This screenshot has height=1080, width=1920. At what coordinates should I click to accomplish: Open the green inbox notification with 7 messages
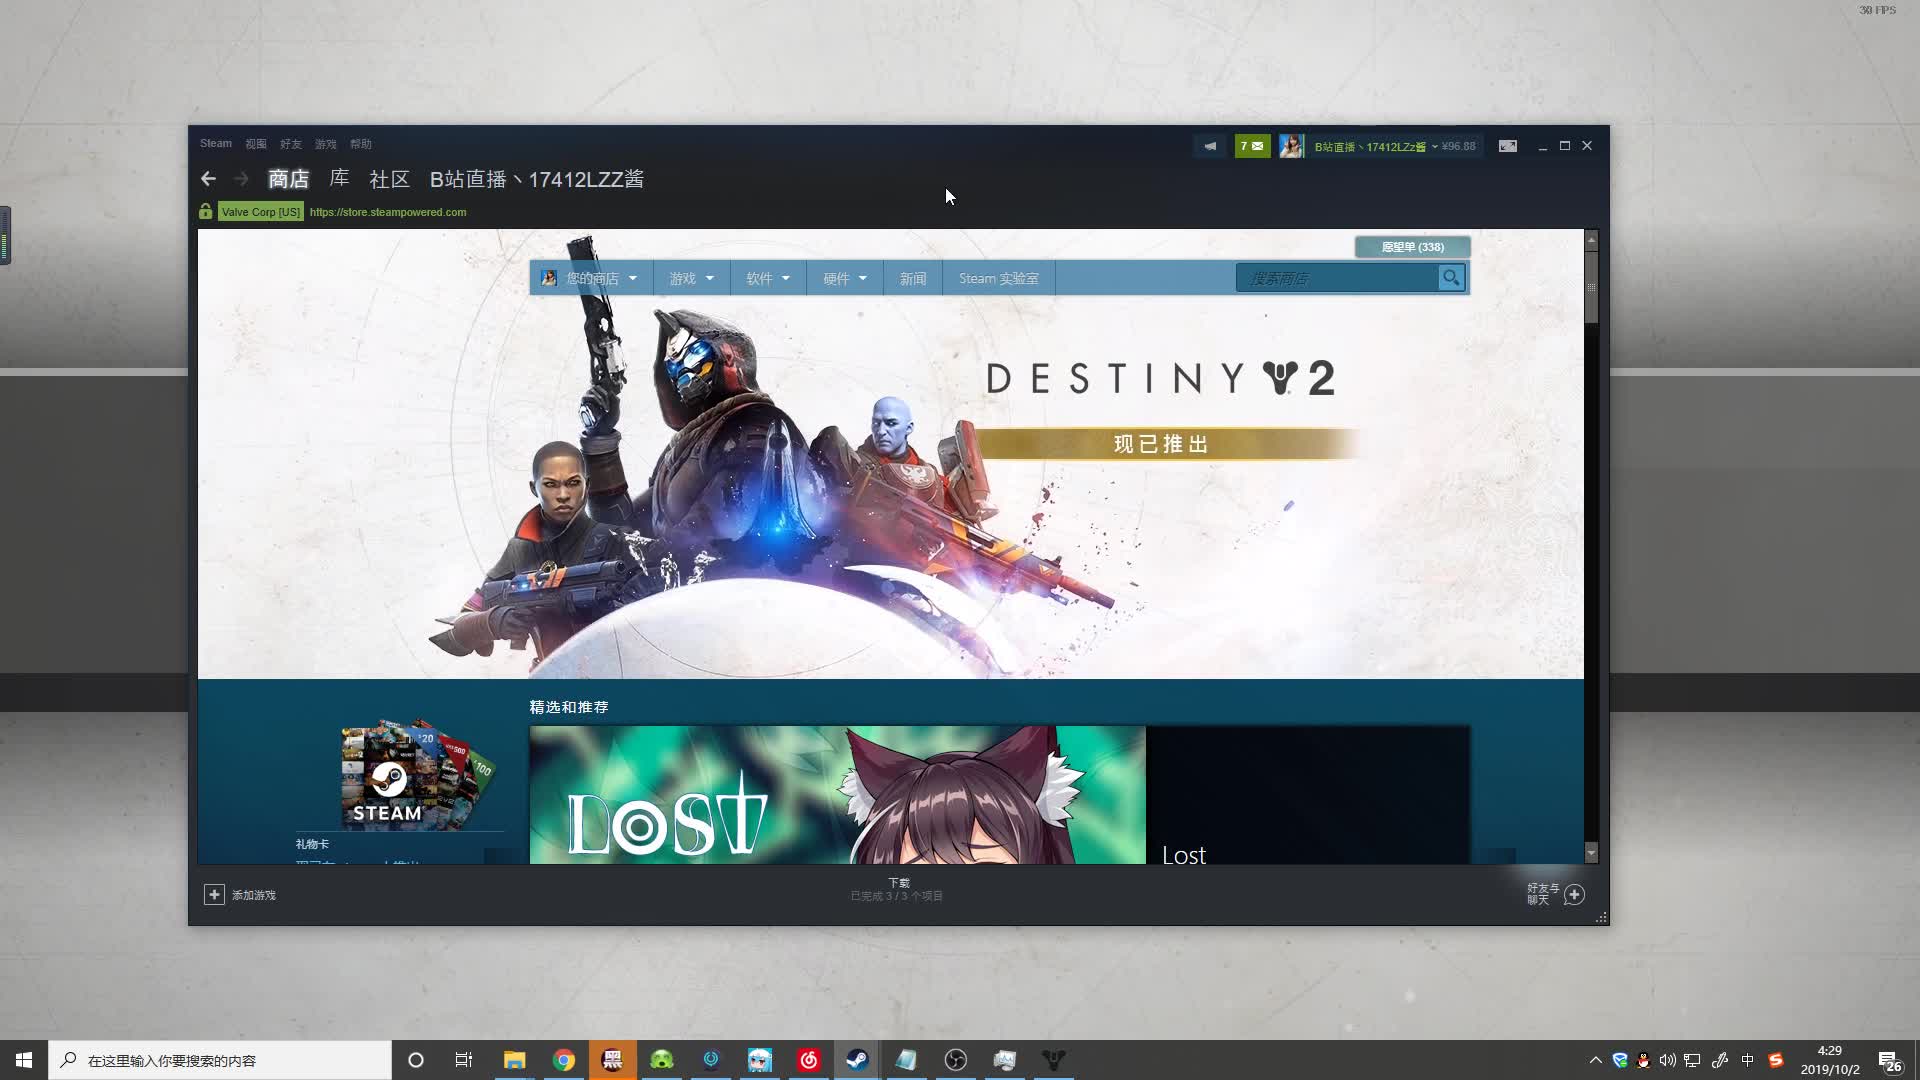point(1252,146)
